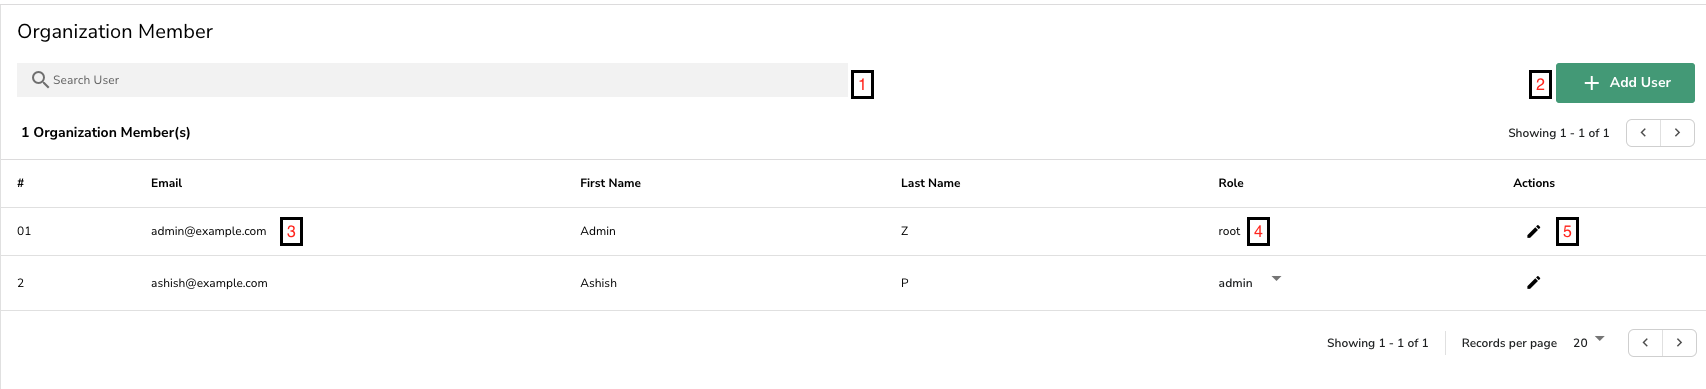Viewport: 1706px width, 389px height.
Task: Open the Records per page dropdown
Action: click(1589, 342)
